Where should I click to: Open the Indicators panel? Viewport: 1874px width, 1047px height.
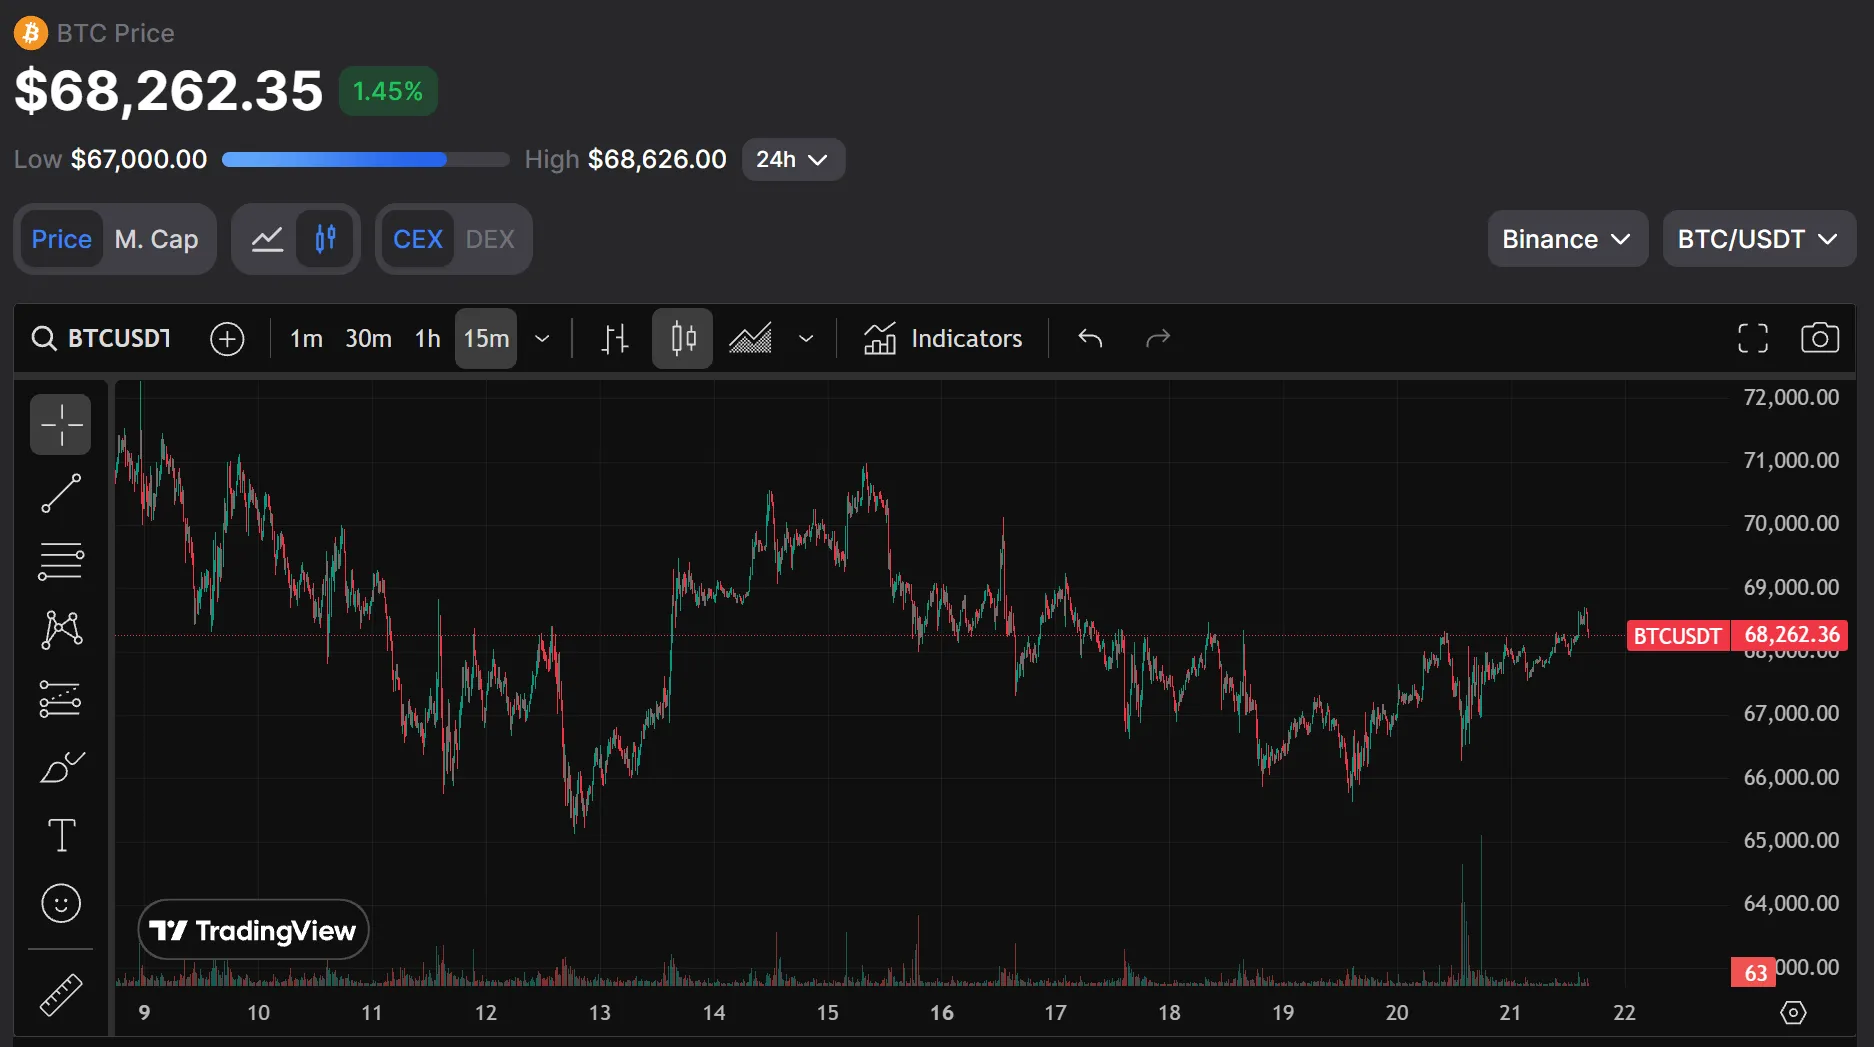[x=943, y=338]
